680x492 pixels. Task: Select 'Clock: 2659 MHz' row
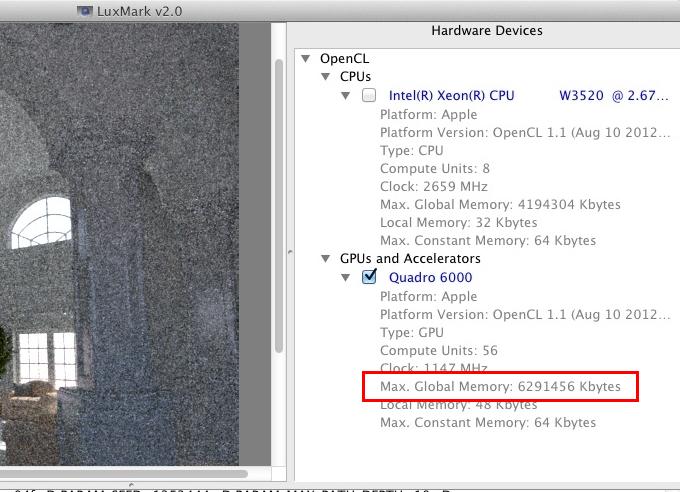(x=434, y=187)
